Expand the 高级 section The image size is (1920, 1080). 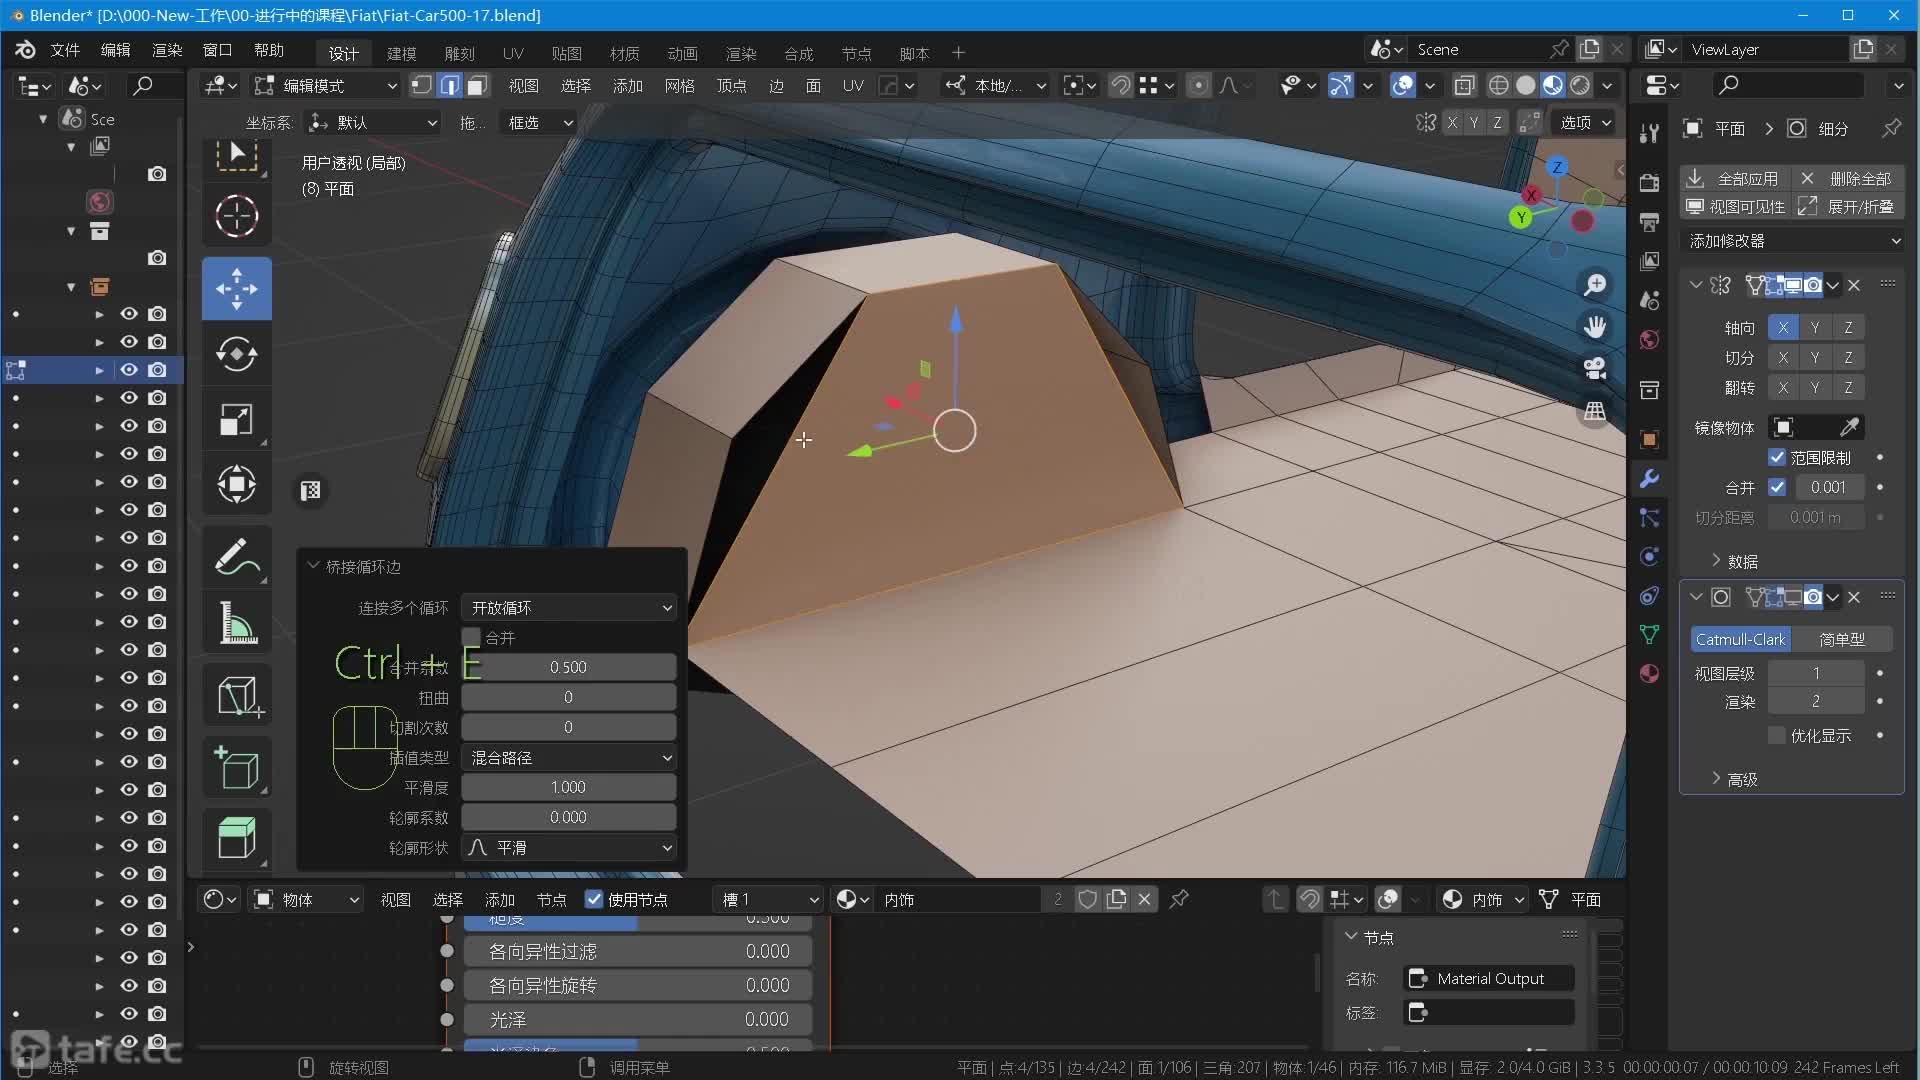pos(1734,779)
